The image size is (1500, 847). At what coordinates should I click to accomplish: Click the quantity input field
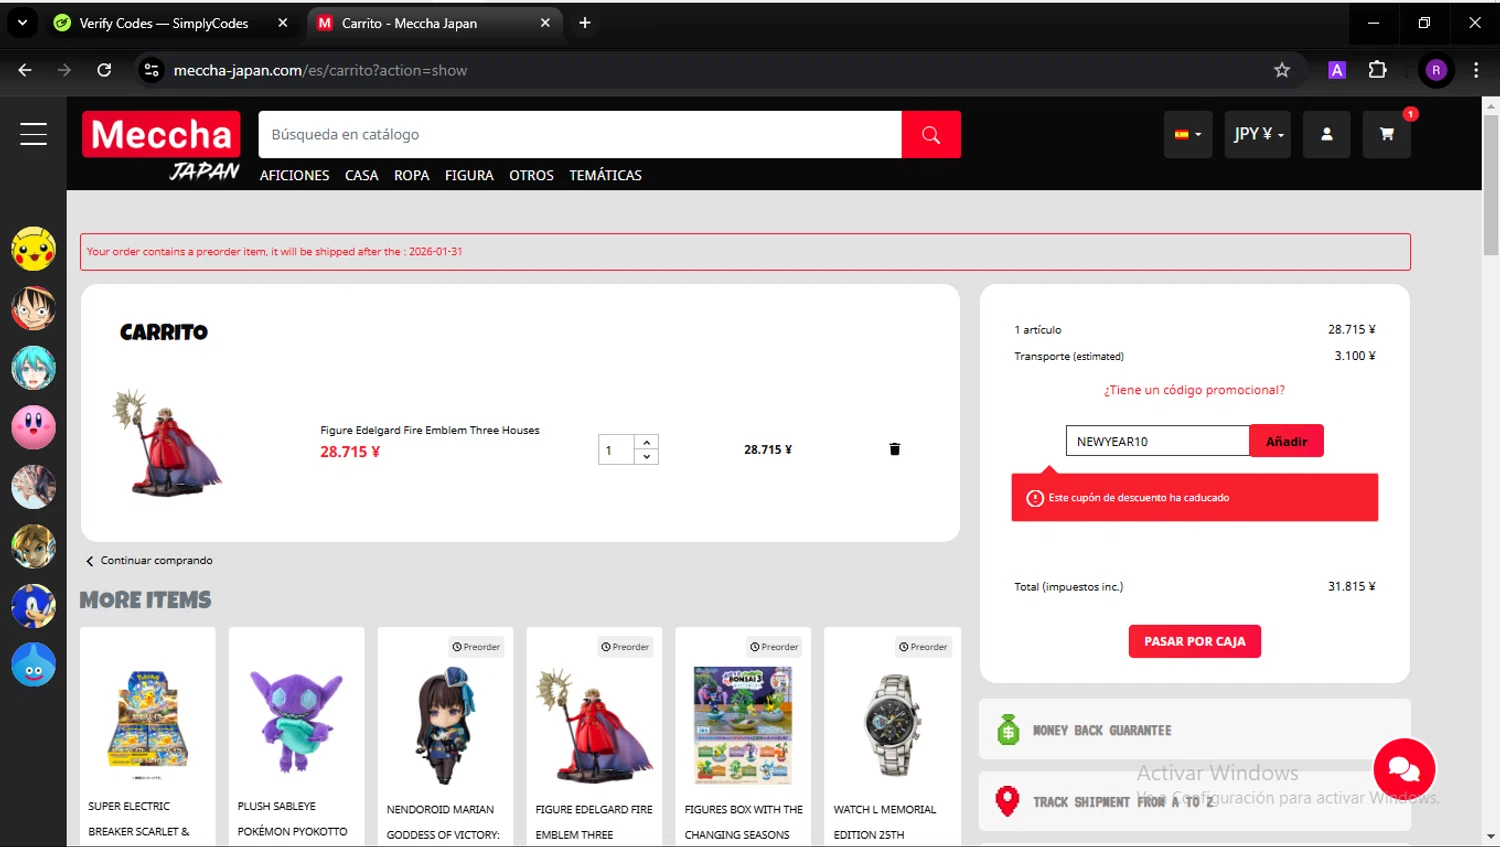(x=616, y=450)
